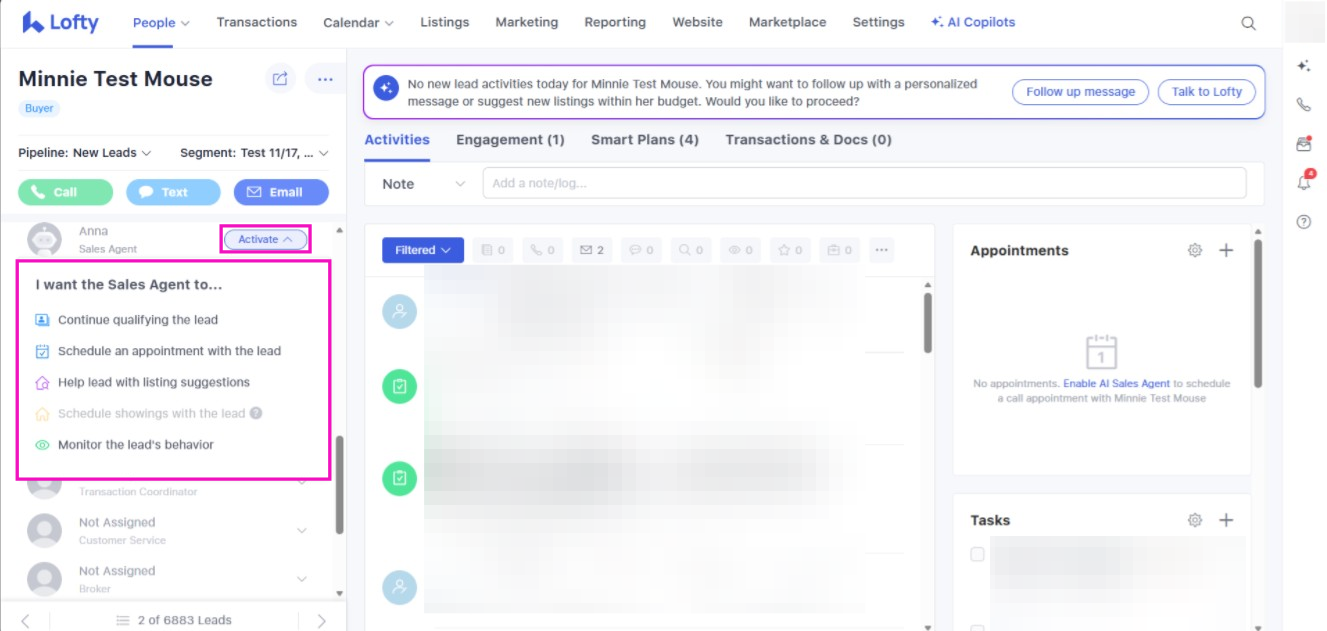Expand the Pipeline: New Leads dropdown
The height and width of the screenshot is (631, 1327).
pos(85,153)
